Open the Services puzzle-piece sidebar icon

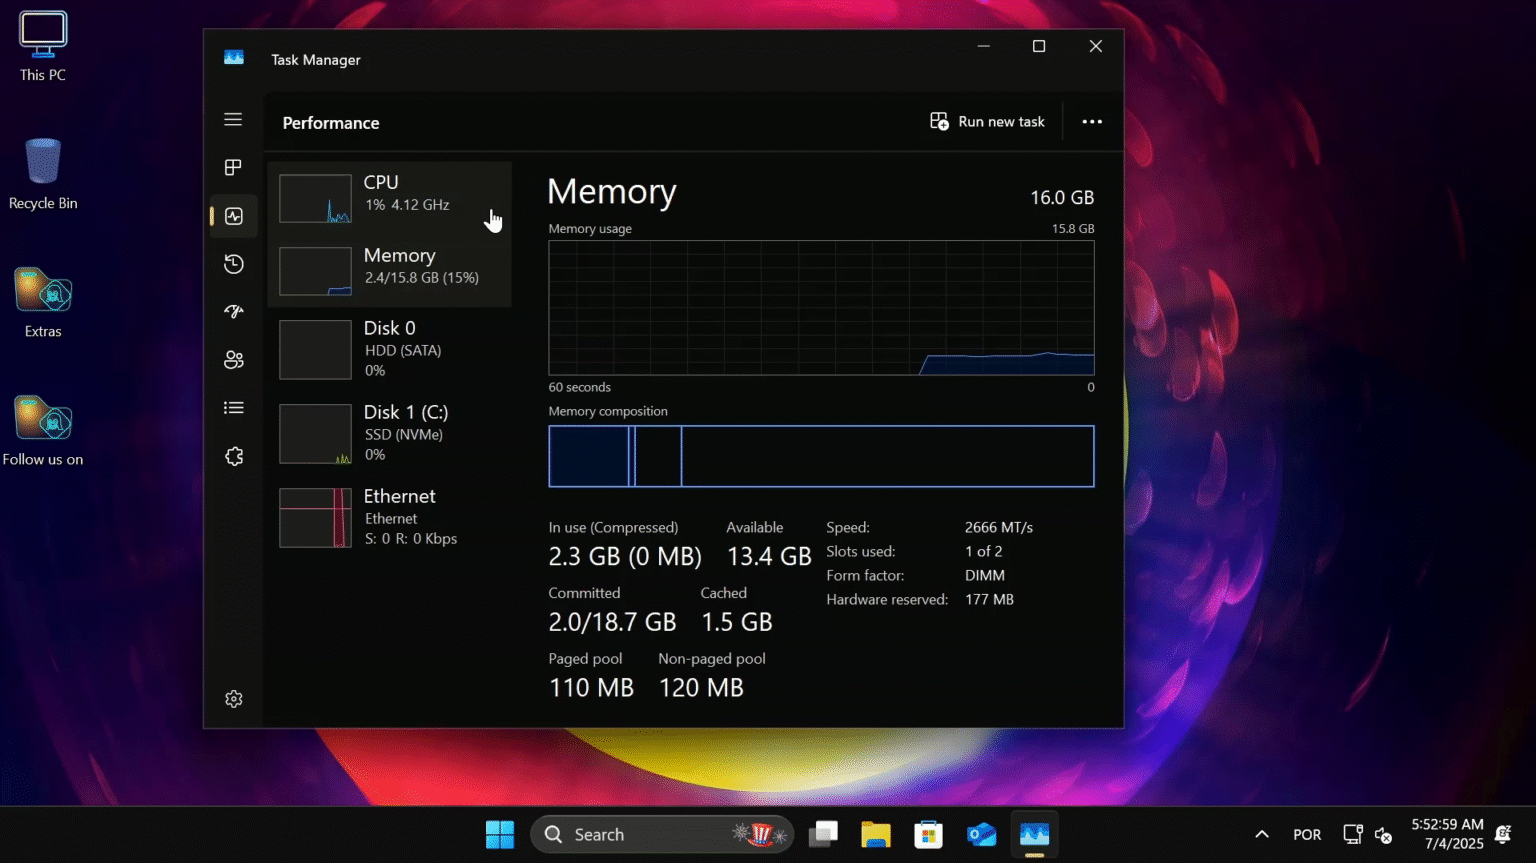point(233,456)
